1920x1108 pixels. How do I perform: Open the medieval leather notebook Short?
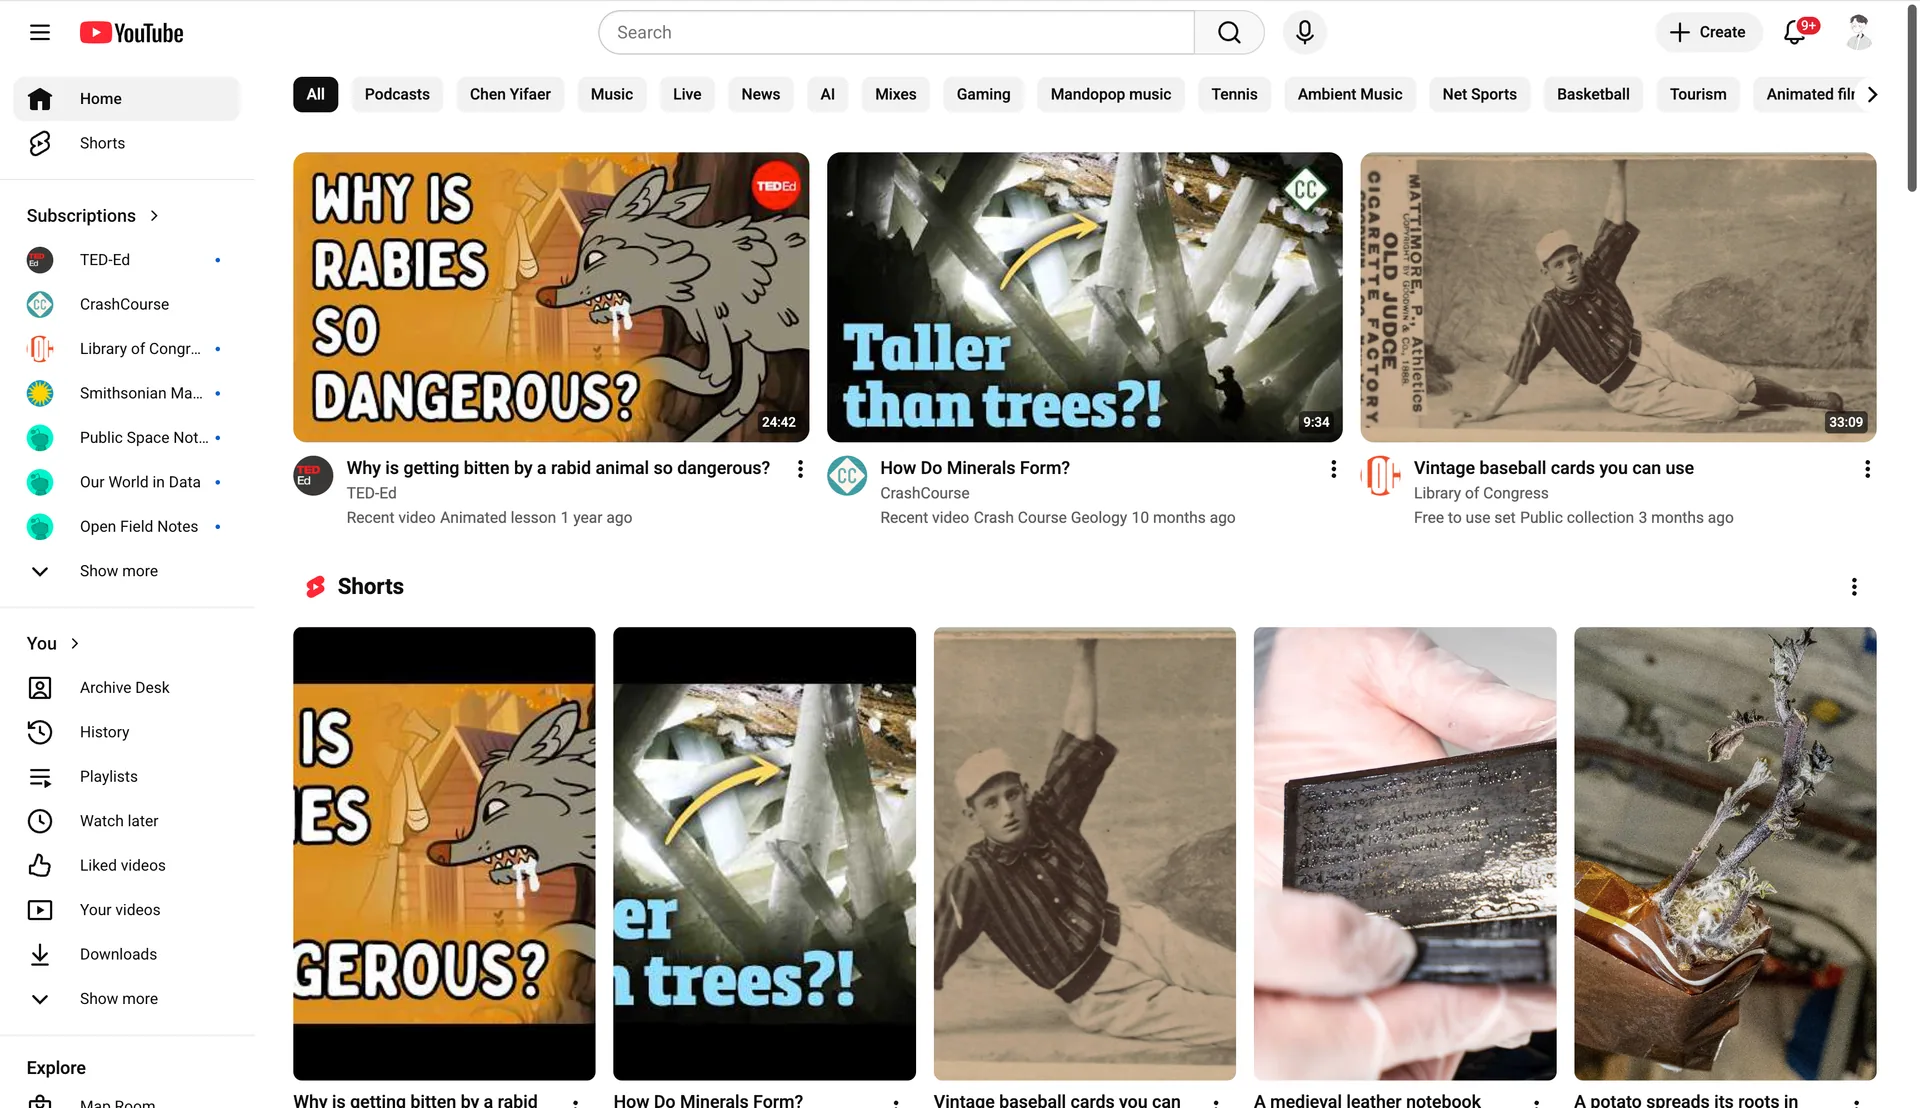tap(1405, 853)
